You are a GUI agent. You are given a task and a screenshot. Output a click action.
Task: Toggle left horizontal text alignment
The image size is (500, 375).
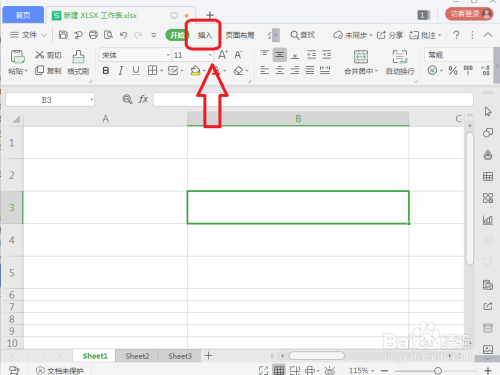(264, 70)
